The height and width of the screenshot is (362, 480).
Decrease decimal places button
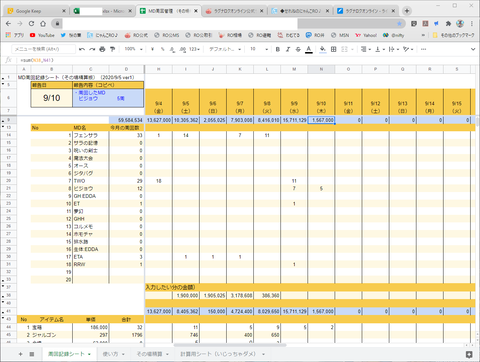[x=172, y=49]
